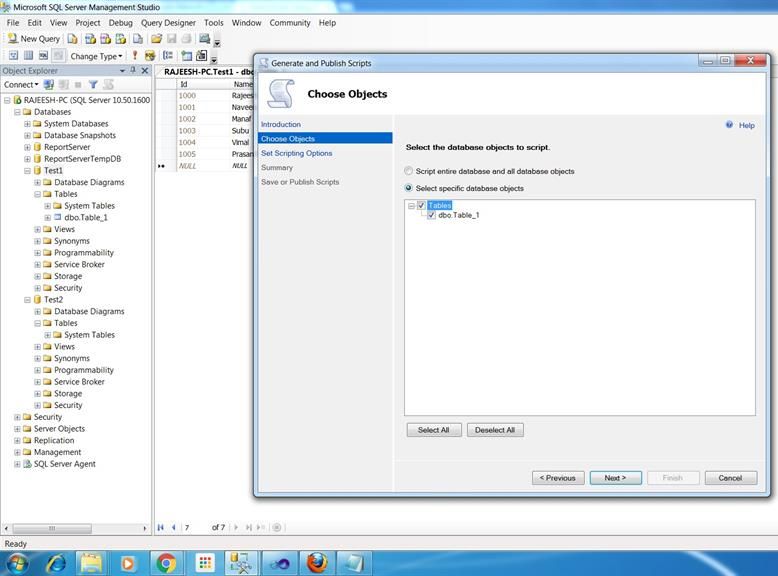
Task: Open Firefox from taskbar
Action: click(x=317, y=564)
